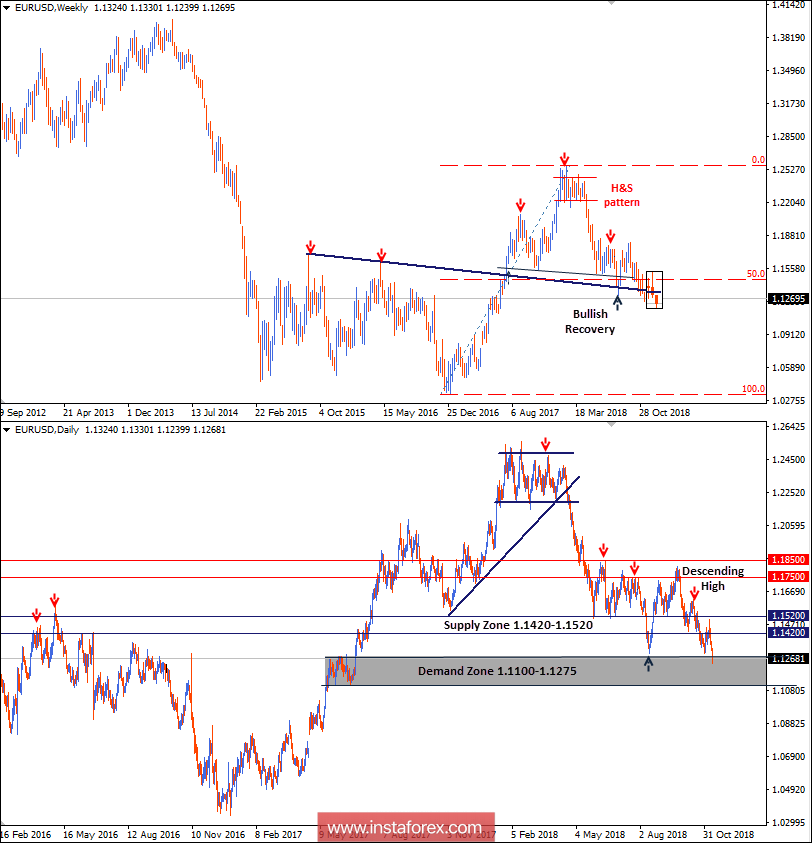Click the 1.38190 value on weekly price scale

pos(789,38)
